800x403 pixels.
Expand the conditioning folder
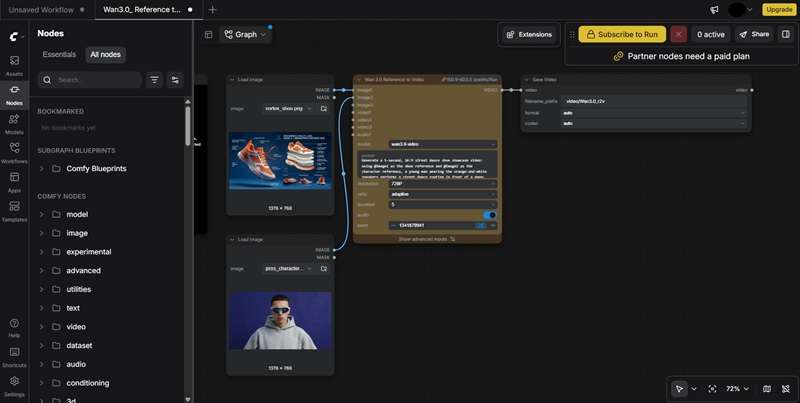(42, 383)
